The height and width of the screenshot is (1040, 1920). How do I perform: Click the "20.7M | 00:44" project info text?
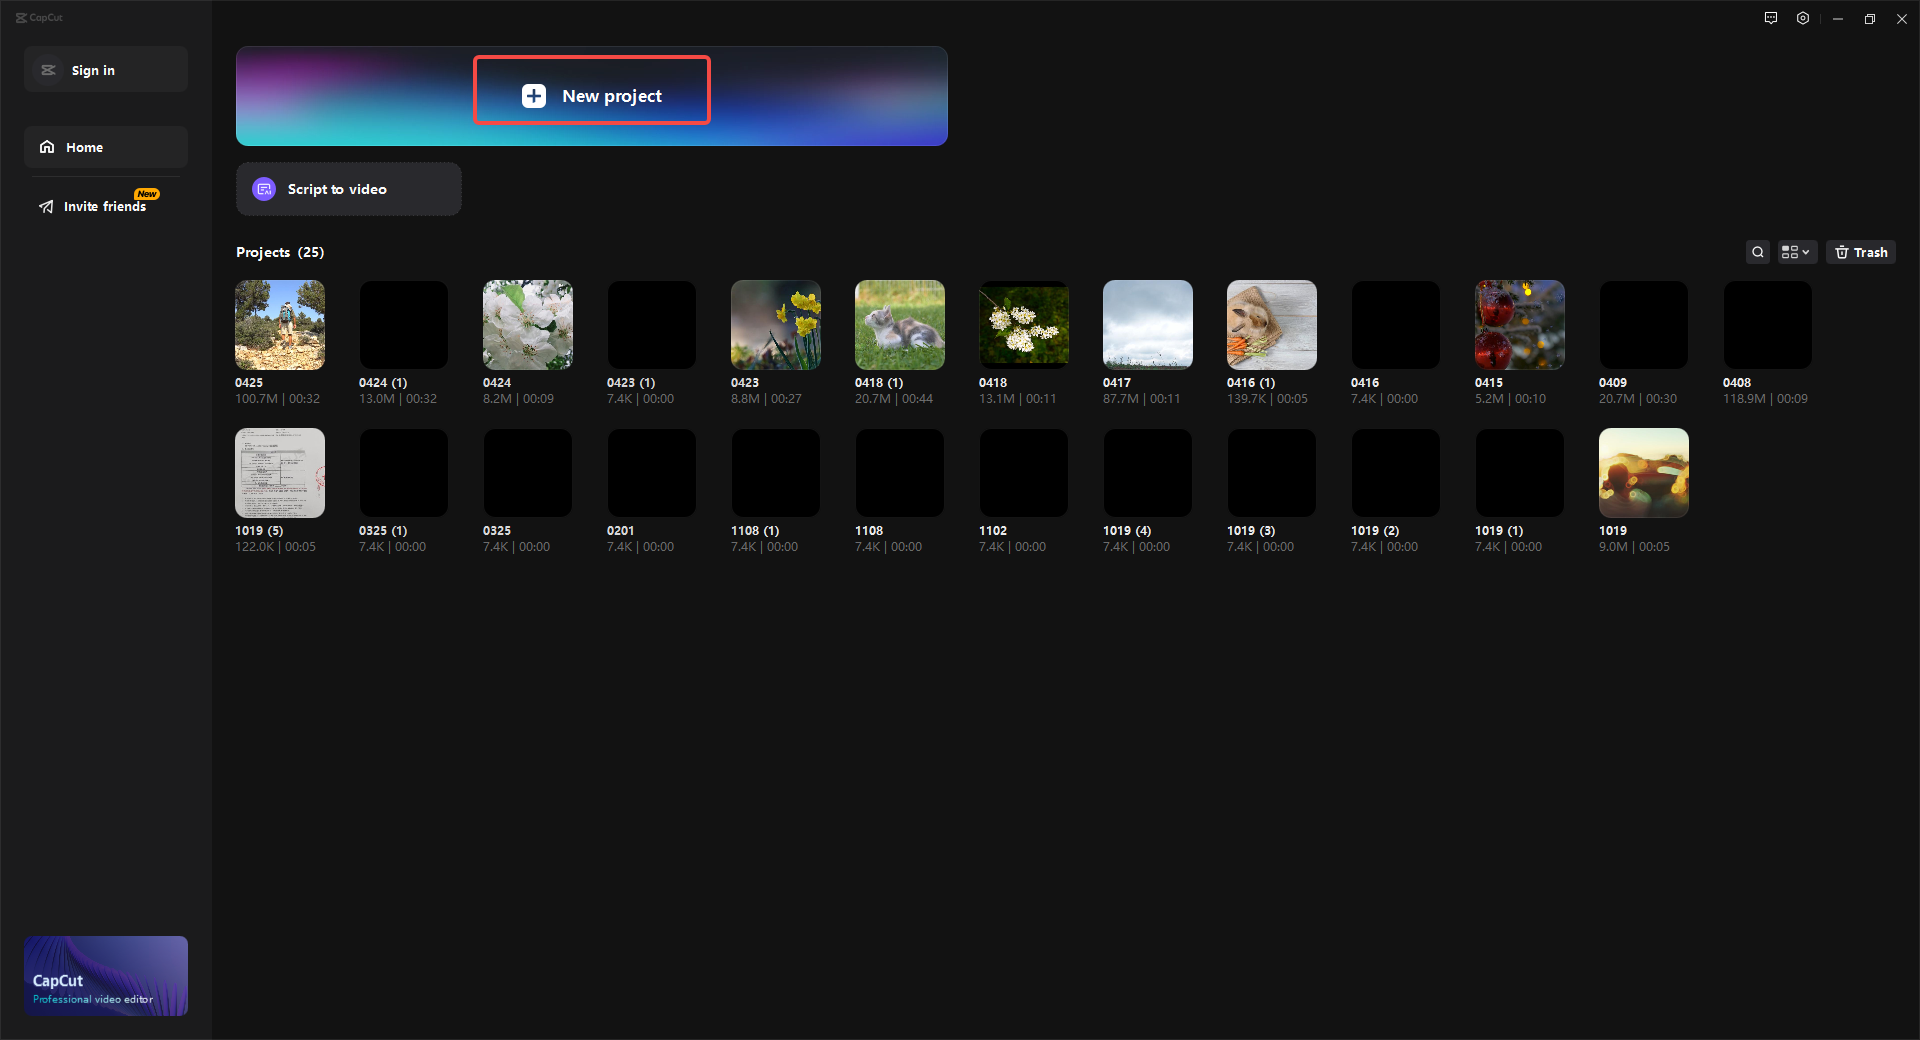click(x=894, y=399)
